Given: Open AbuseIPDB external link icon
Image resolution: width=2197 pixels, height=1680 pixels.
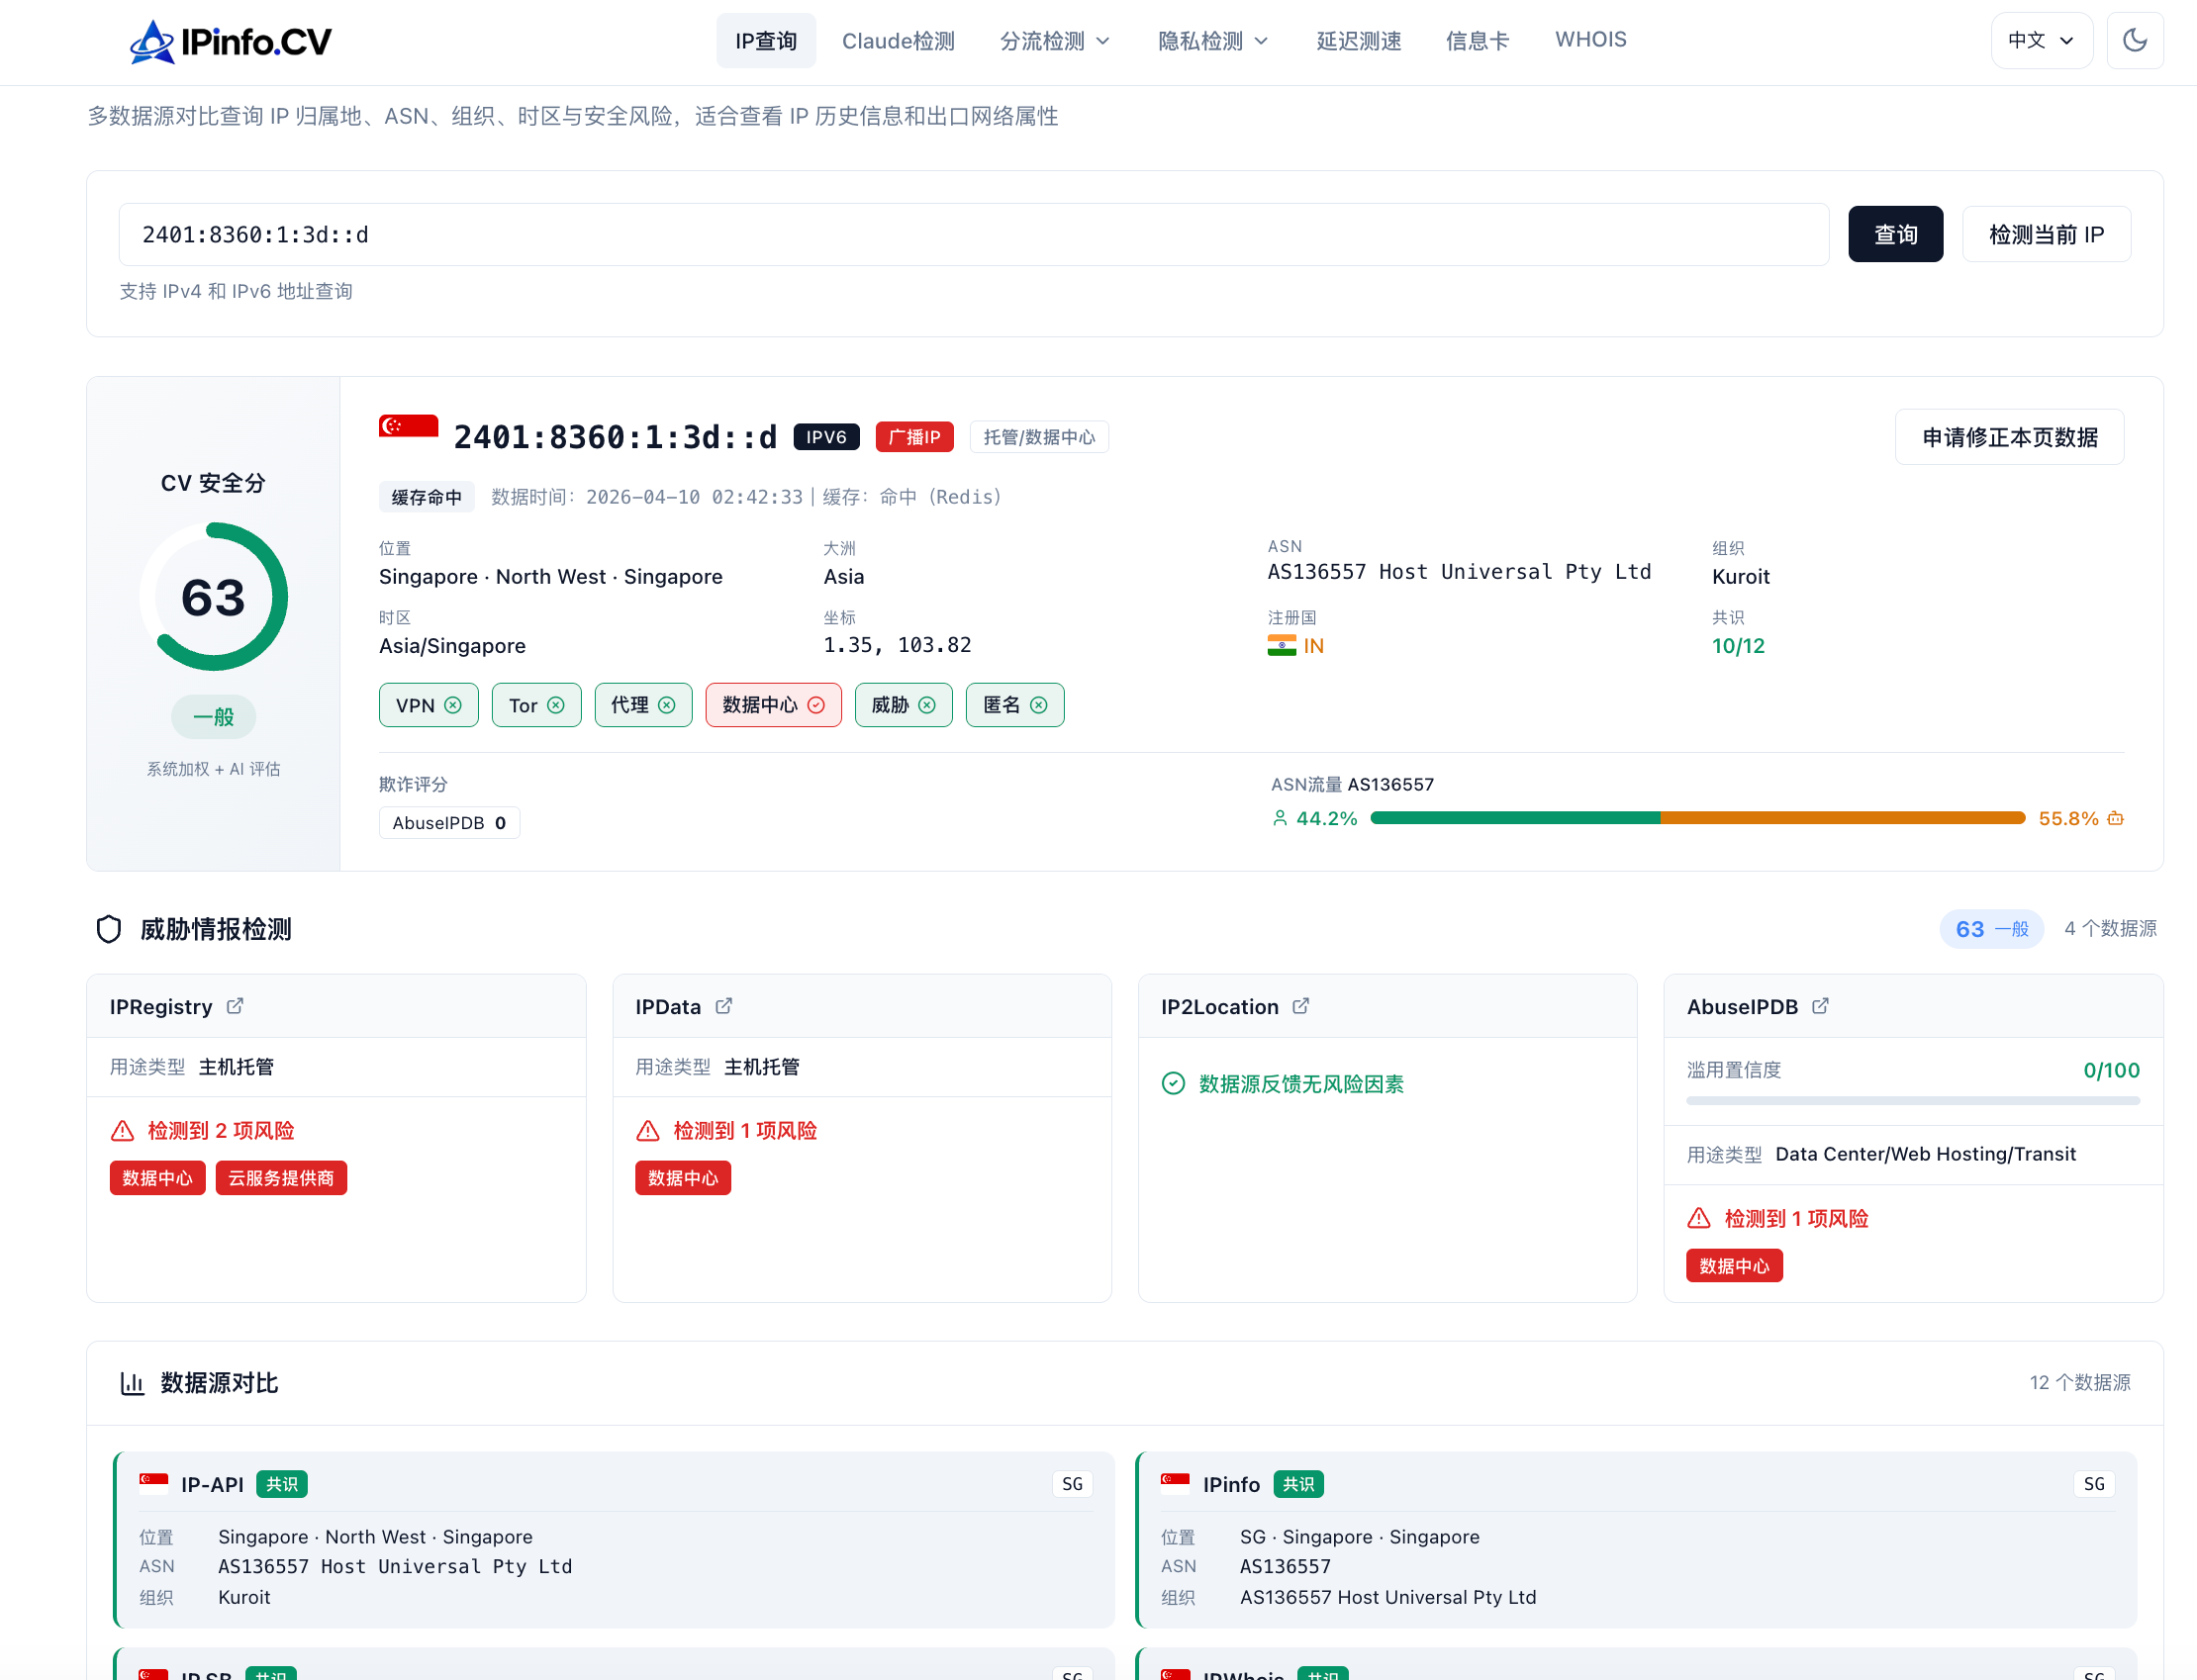Looking at the screenshot, I should [1820, 1006].
